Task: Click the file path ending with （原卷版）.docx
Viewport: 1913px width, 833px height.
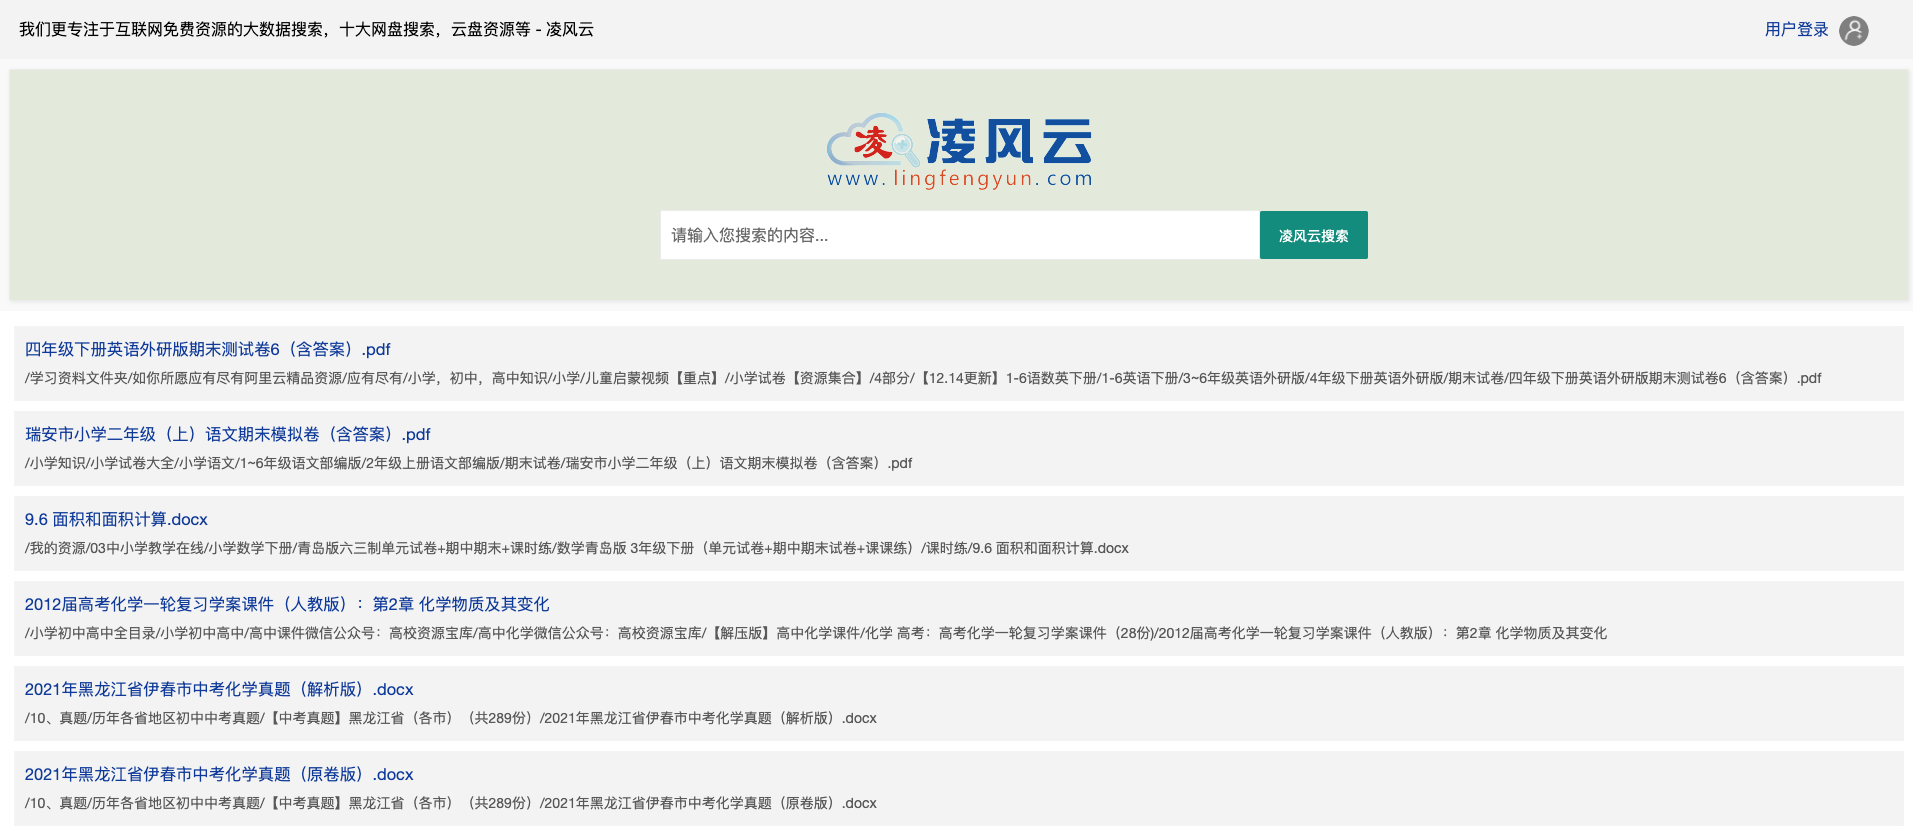Action: [x=451, y=803]
